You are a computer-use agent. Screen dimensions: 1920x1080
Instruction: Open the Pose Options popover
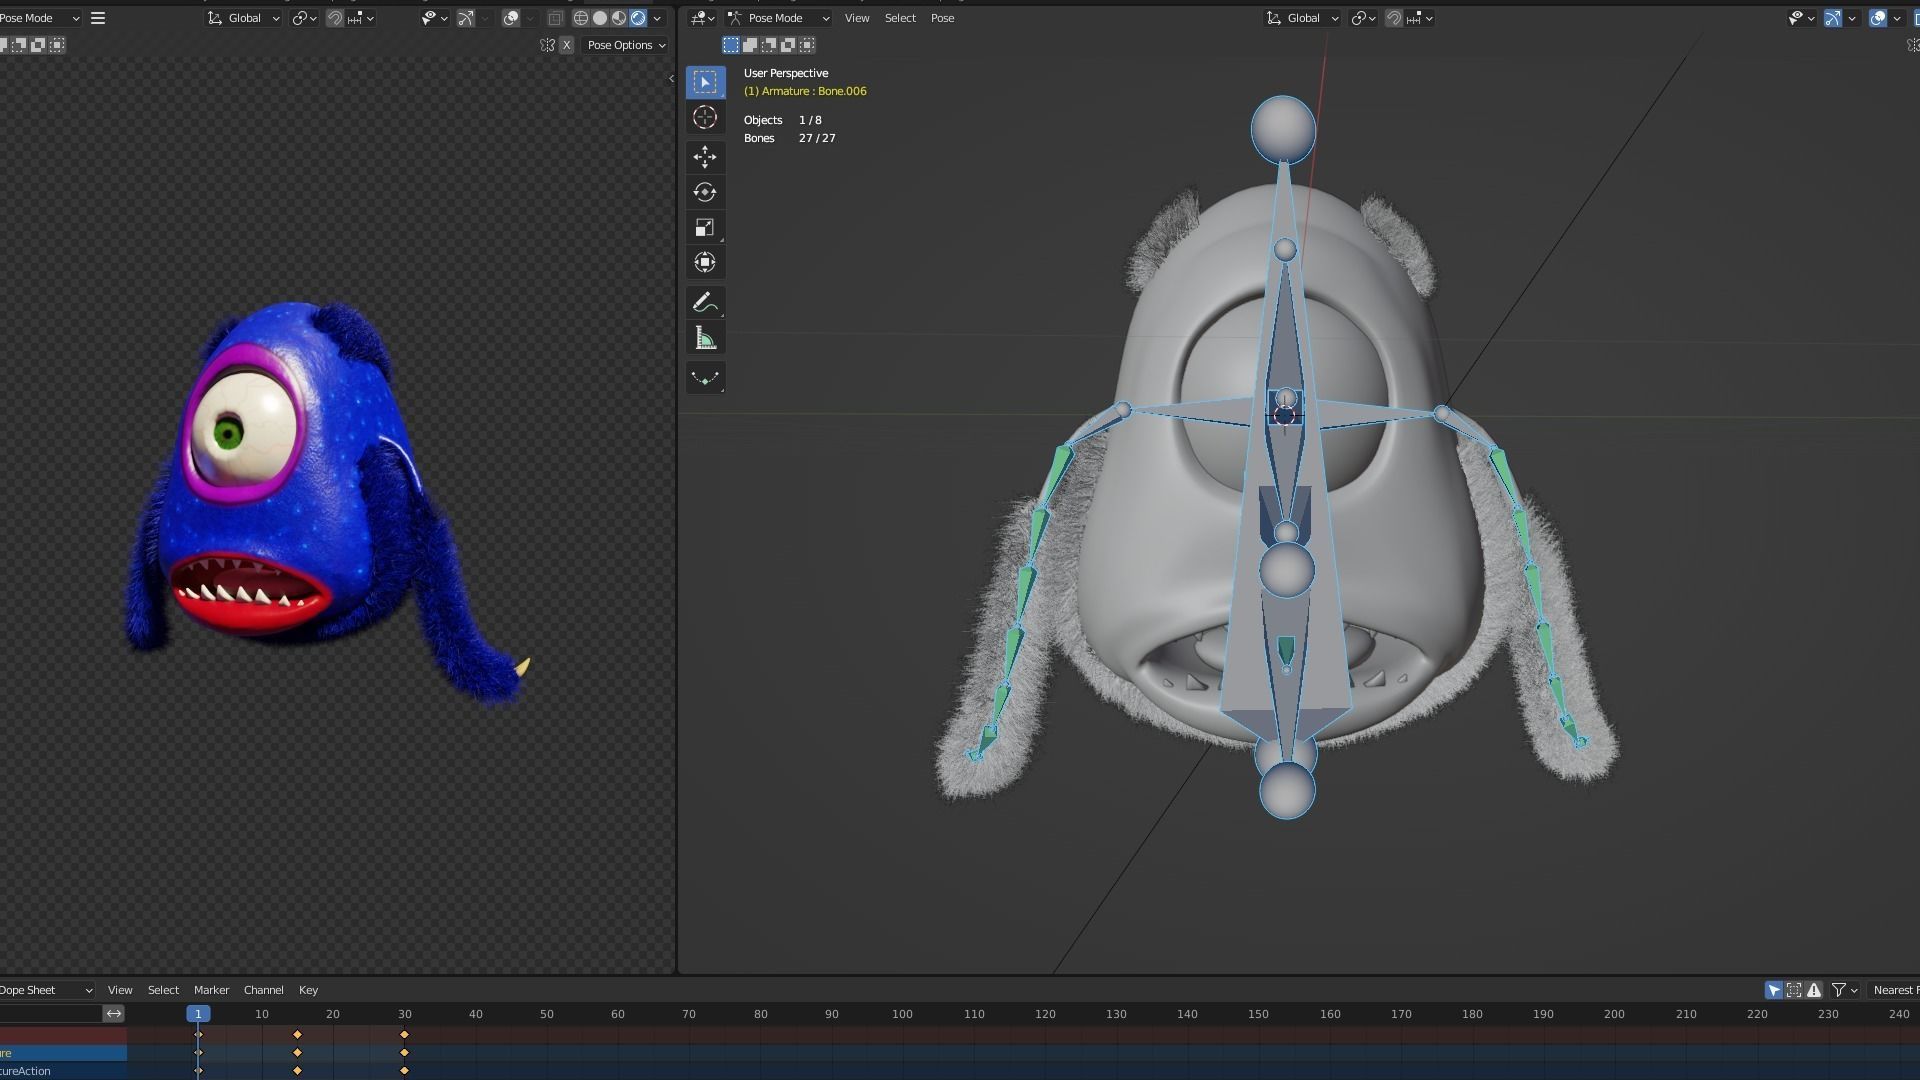coord(622,45)
